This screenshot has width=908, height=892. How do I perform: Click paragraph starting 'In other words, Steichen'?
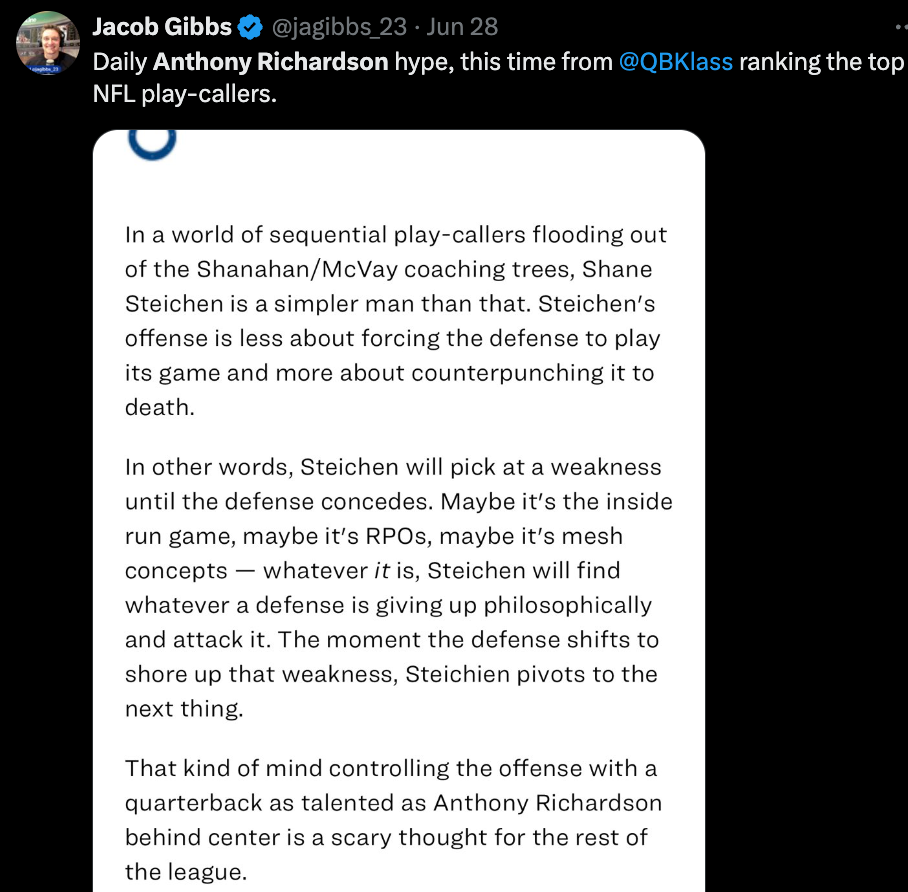click(399, 588)
